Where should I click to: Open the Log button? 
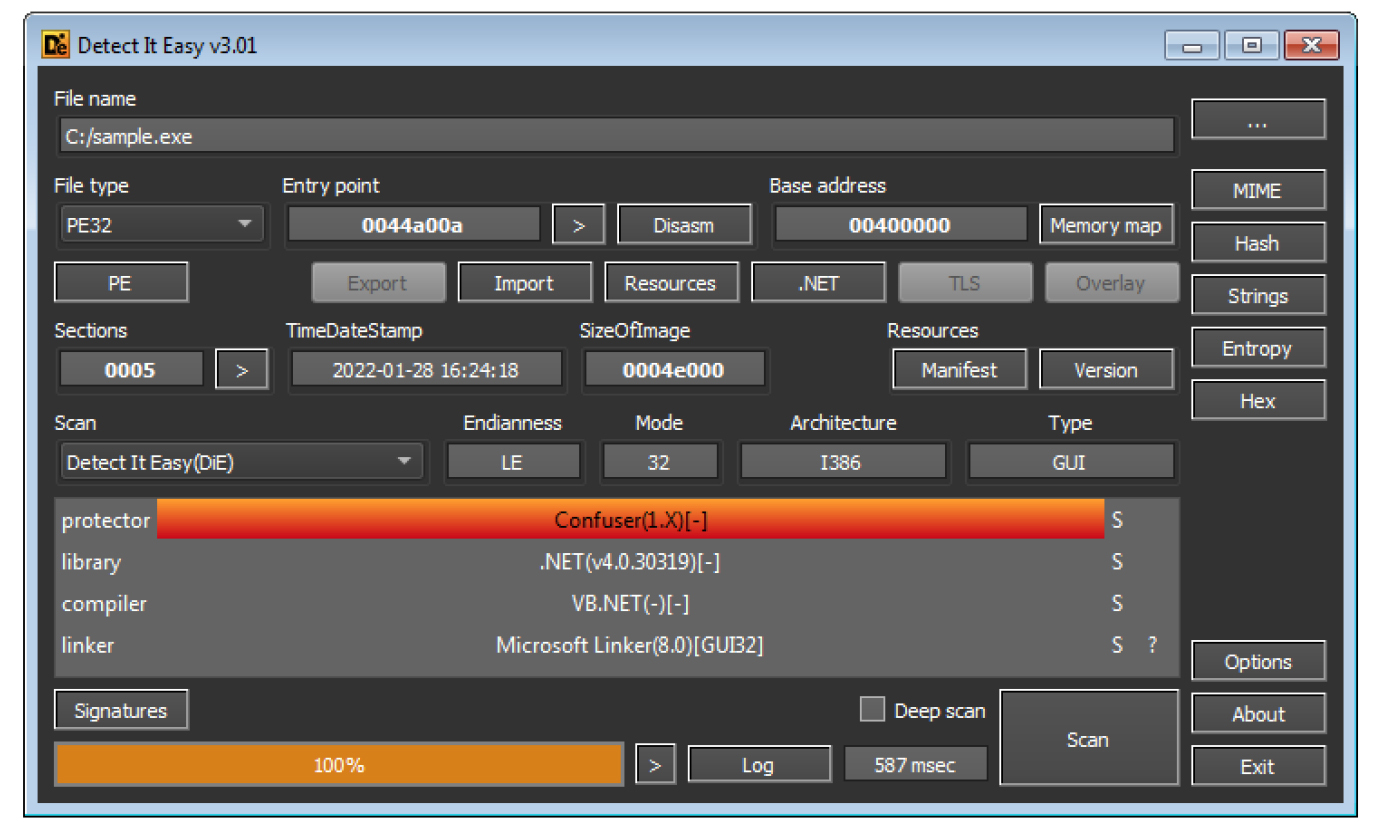click(758, 766)
